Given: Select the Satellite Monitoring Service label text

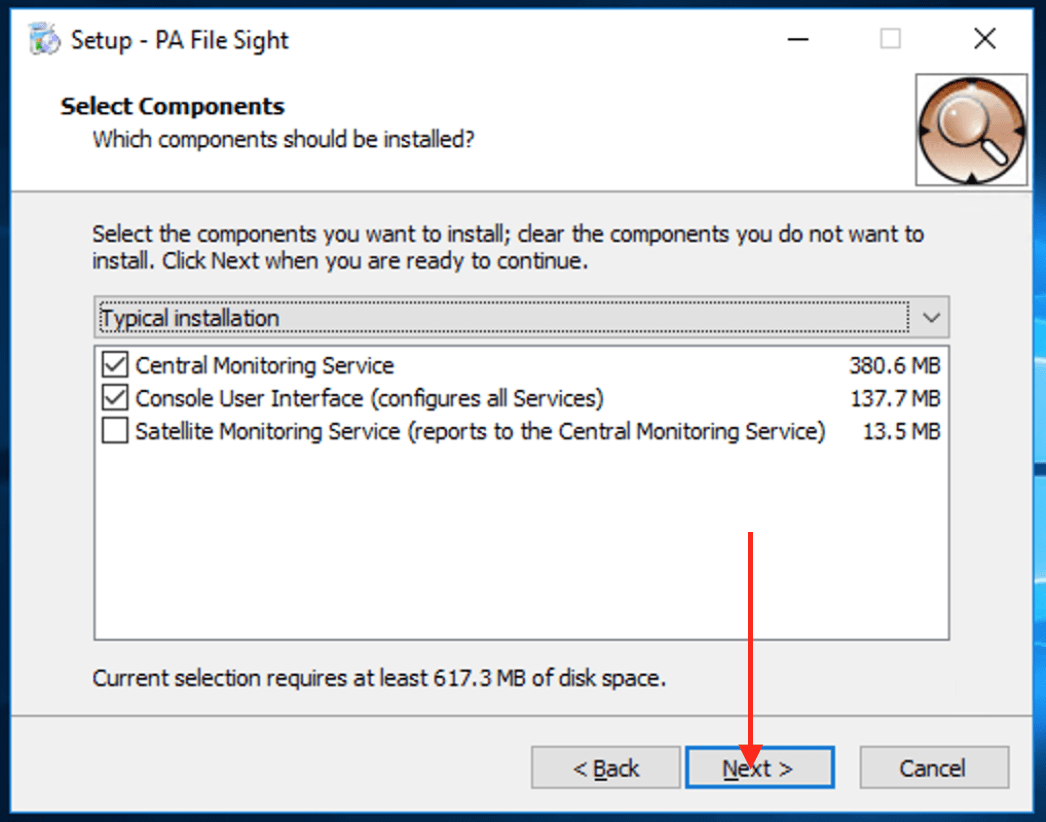Looking at the screenshot, I should (480, 432).
